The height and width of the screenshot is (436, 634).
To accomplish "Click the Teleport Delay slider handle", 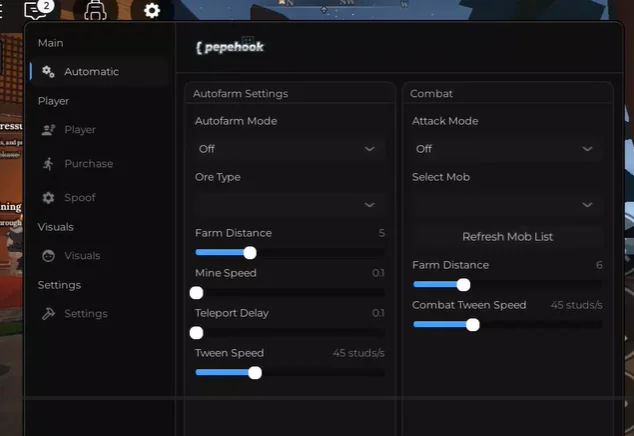I will click(x=197, y=333).
